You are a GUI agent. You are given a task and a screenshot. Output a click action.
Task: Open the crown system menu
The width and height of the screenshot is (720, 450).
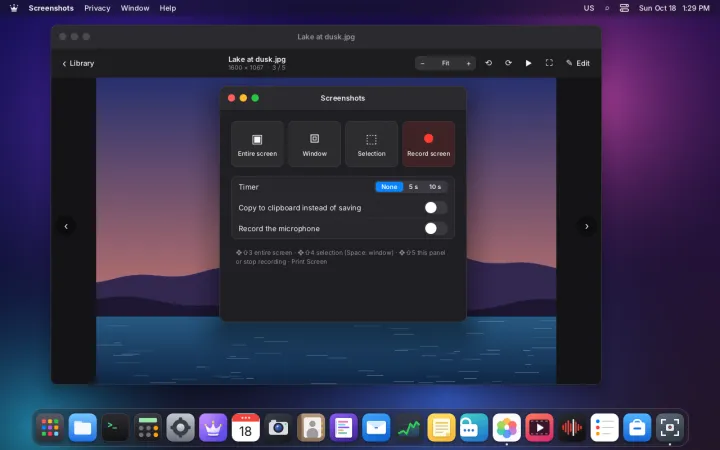(14, 8)
